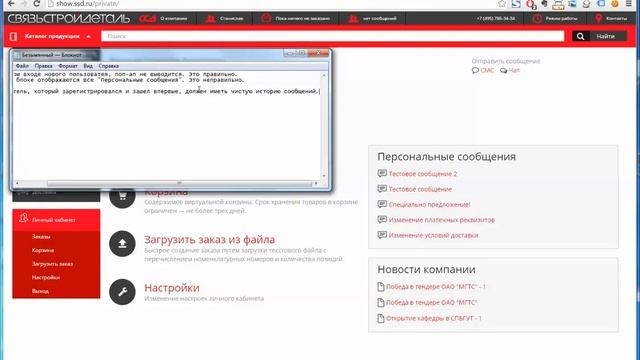
Task: Click the browser back arrow
Action: (x=11, y=4)
